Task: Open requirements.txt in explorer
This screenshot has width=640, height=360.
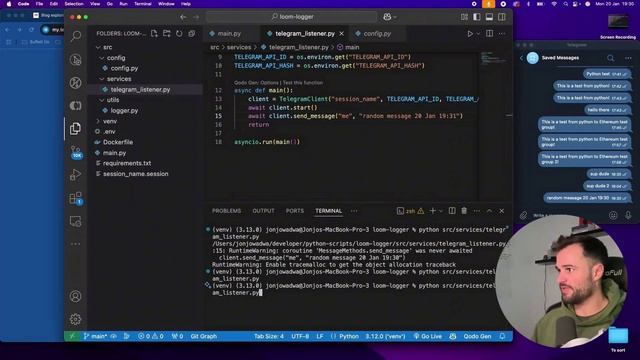Action: [x=127, y=163]
